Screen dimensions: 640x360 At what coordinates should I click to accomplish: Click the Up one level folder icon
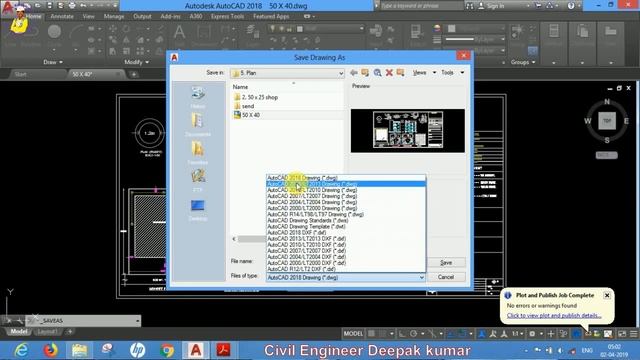365,73
